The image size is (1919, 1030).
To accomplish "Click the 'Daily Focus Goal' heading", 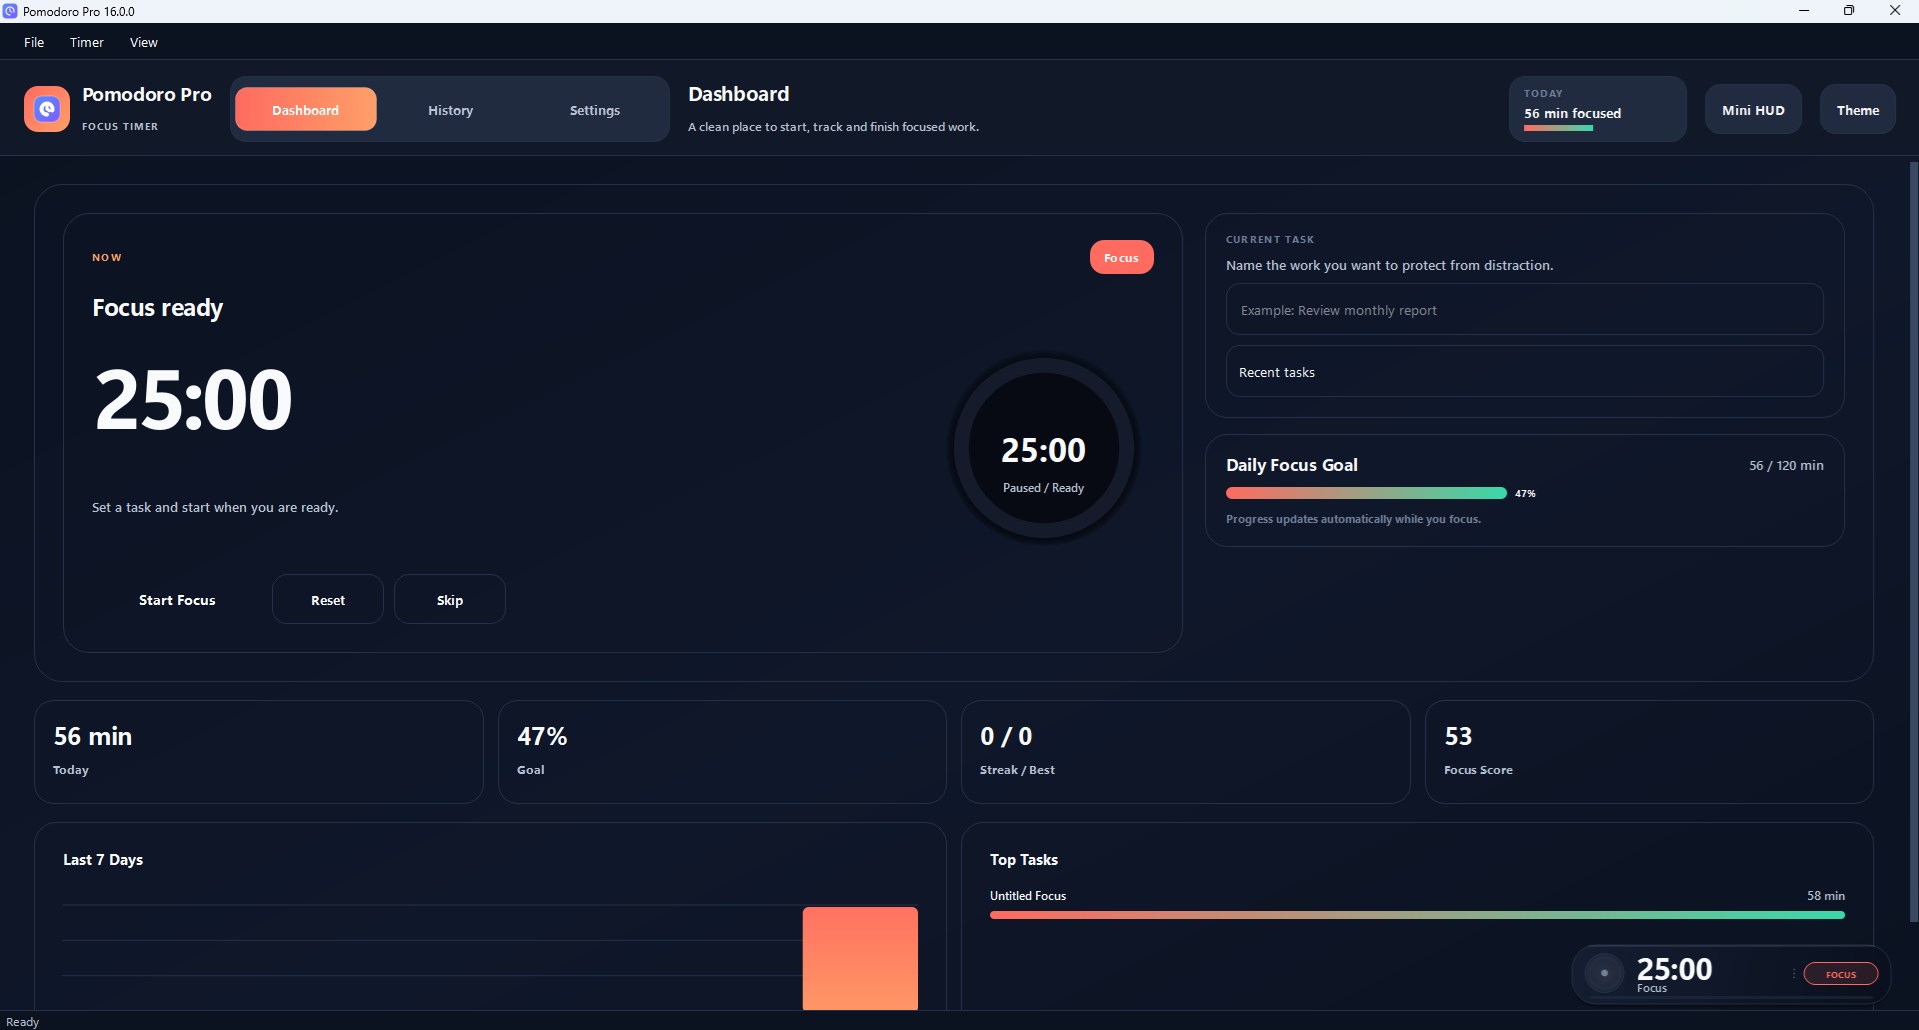I will click(x=1292, y=465).
